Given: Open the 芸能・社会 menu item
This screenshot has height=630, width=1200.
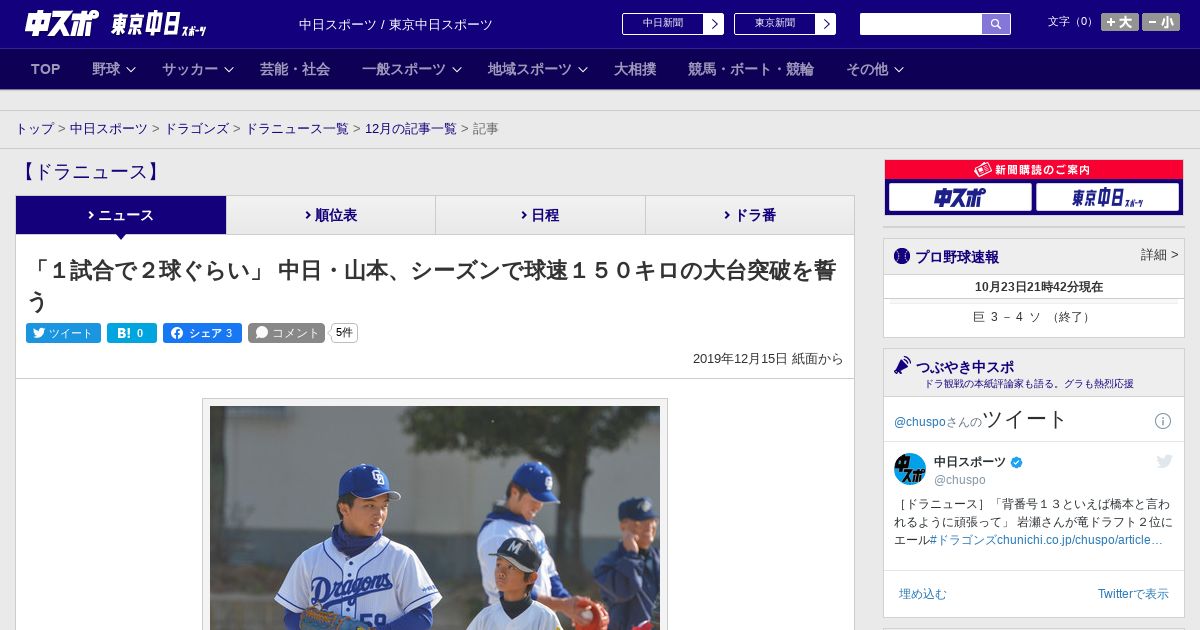Looking at the screenshot, I should 295,69.
